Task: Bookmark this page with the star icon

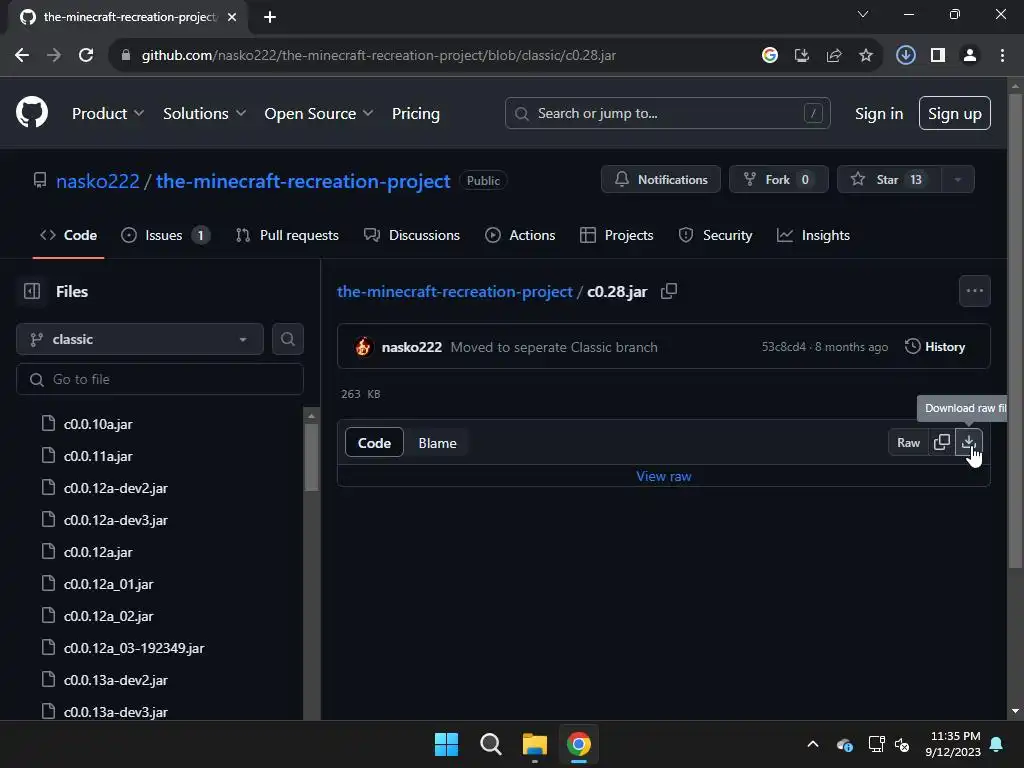Action: (865, 55)
